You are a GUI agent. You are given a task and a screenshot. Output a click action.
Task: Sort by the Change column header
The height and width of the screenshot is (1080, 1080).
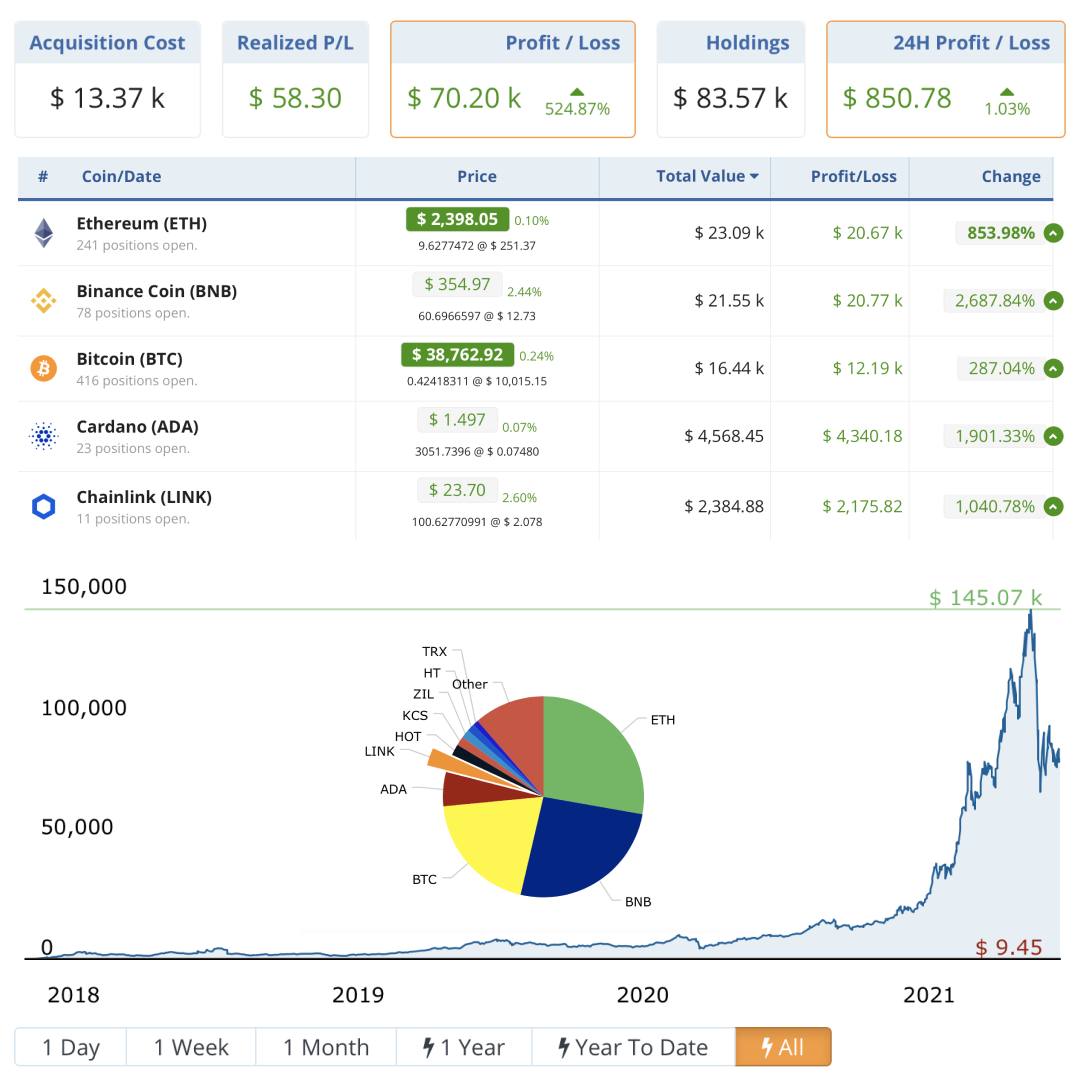[1010, 177]
